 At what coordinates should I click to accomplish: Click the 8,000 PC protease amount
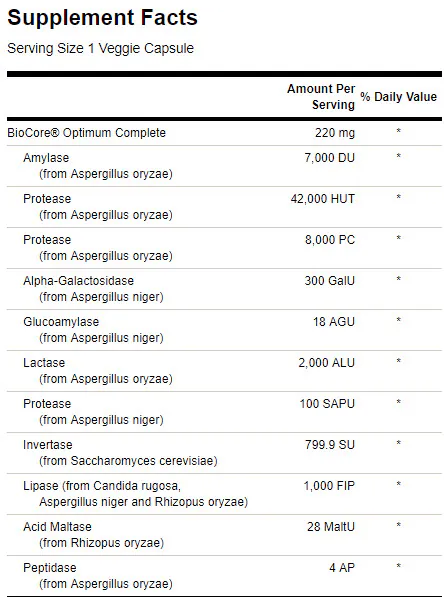pos(330,239)
